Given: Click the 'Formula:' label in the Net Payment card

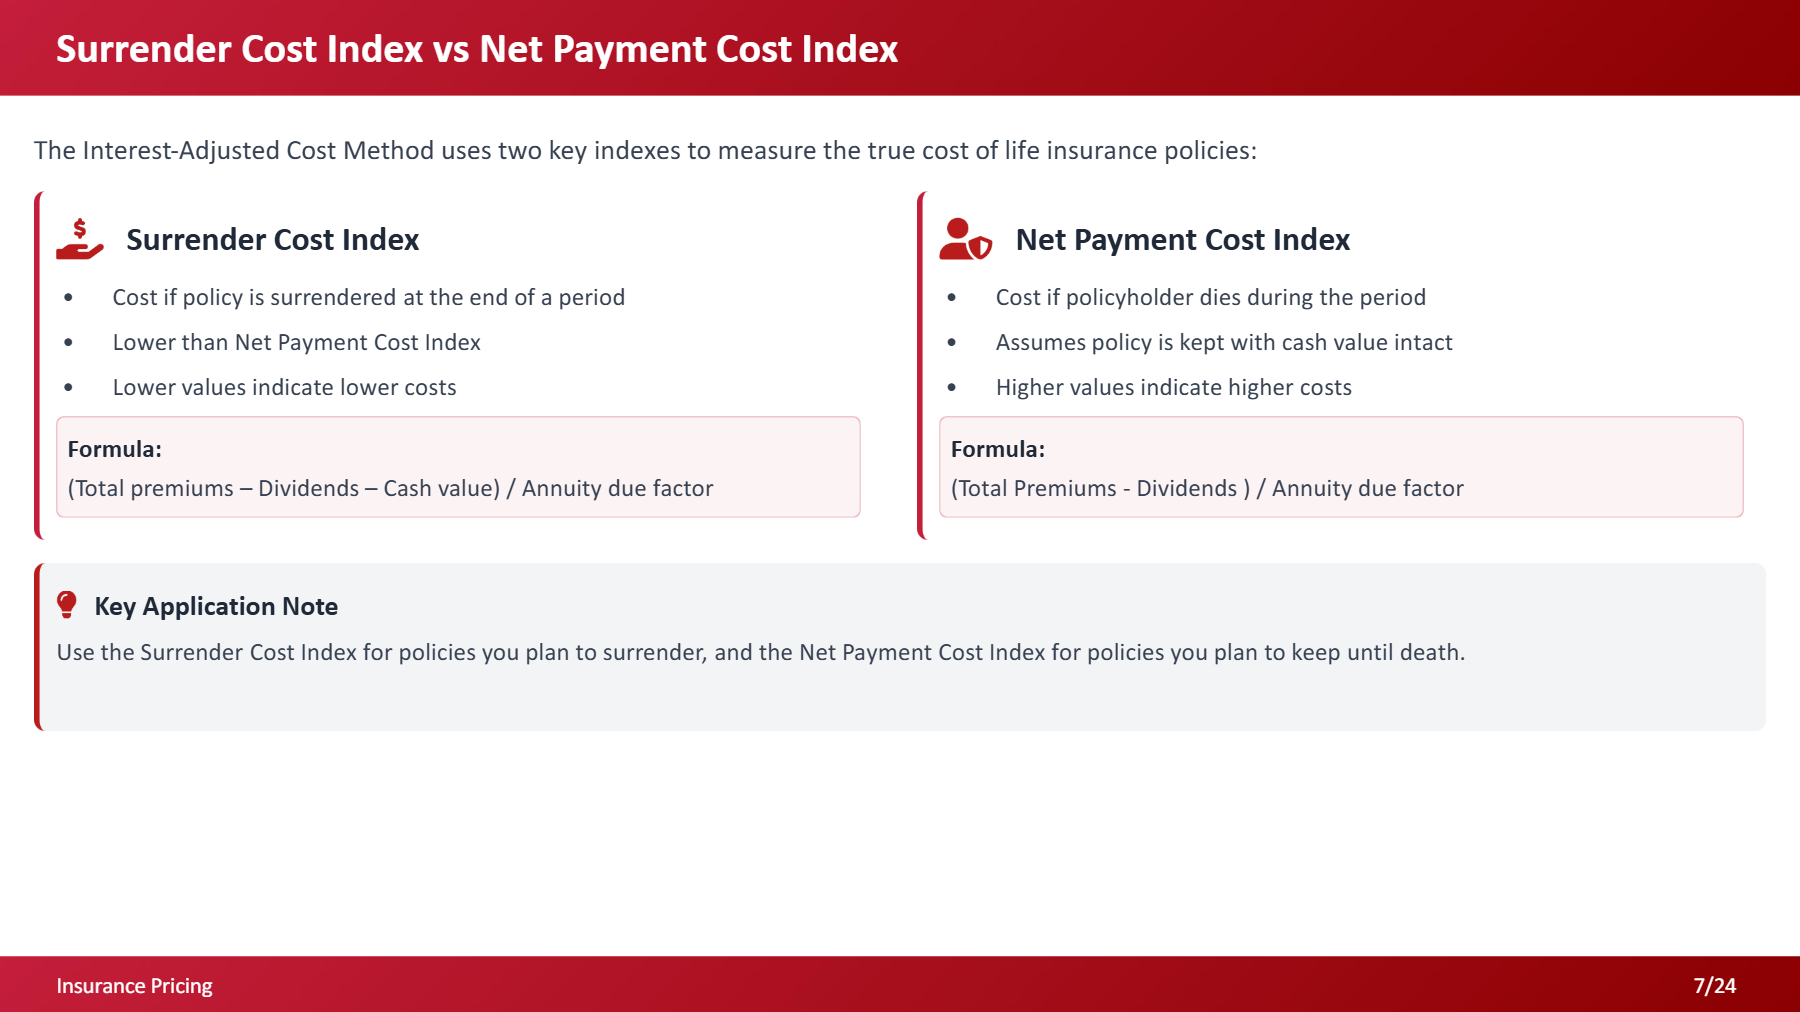Looking at the screenshot, I should [998, 449].
